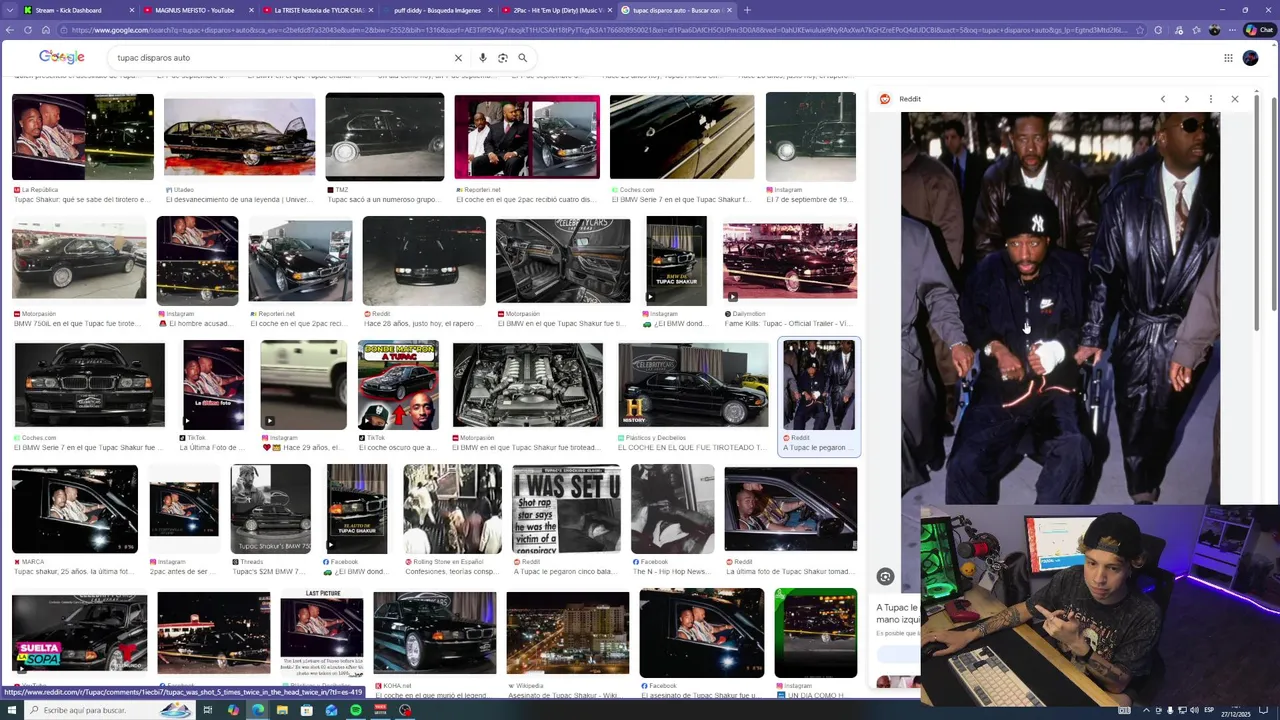Open the TikTok 'Donde mataron a Tupac' thumbnail
Viewport: 1280px width, 720px height.
398,385
